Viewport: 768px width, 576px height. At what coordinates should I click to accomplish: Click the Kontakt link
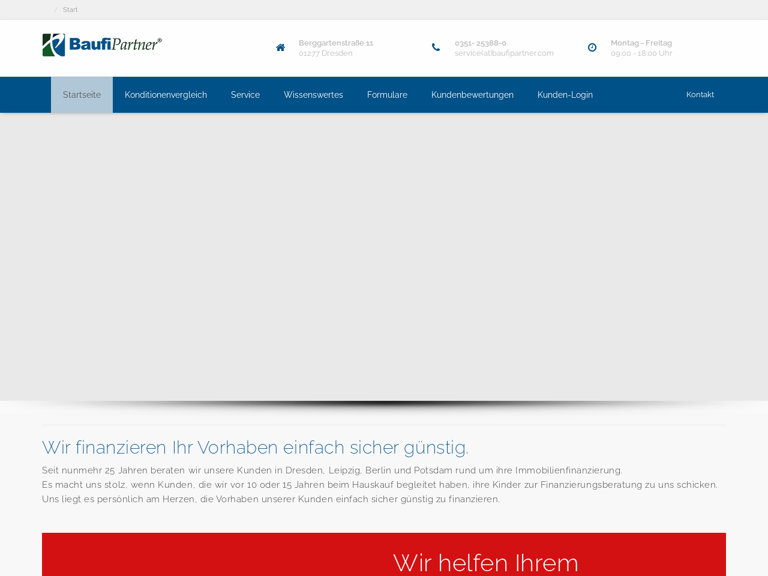click(x=700, y=95)
